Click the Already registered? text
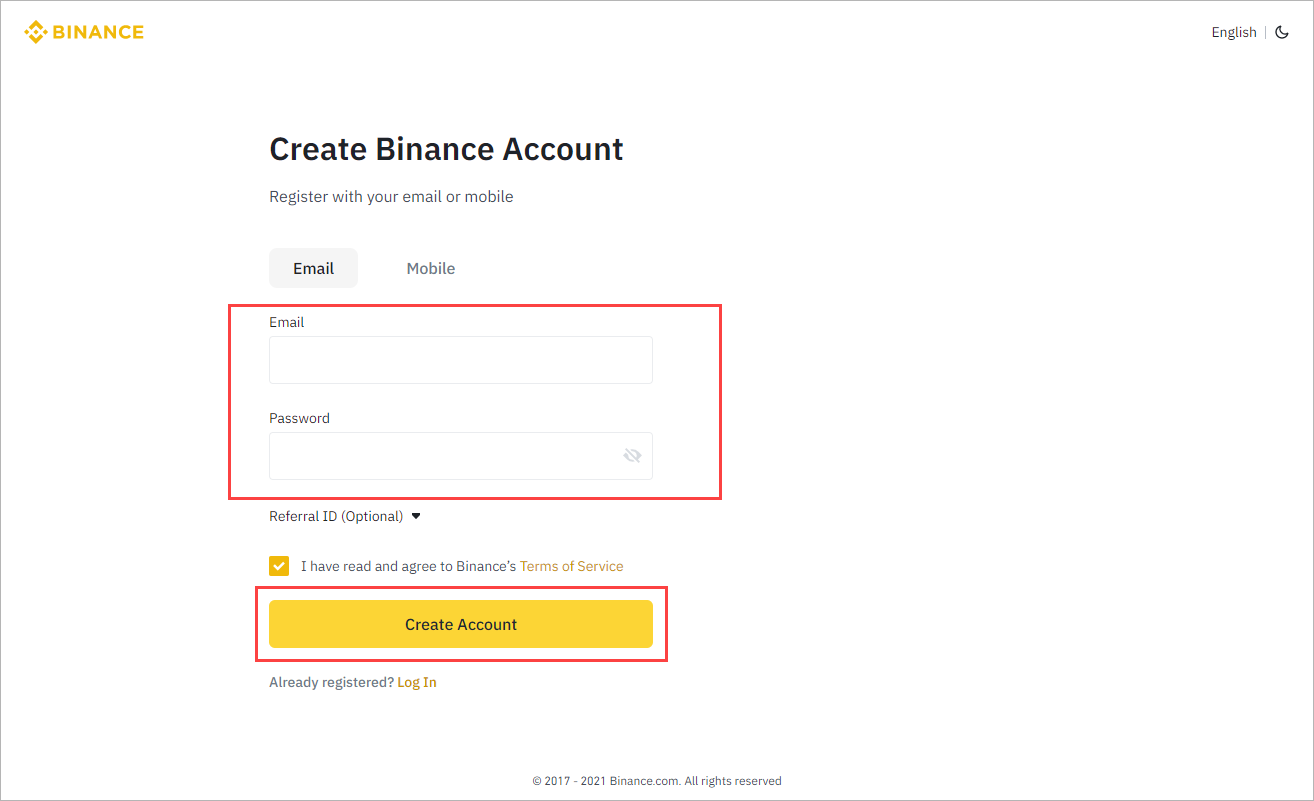 [x=331, y=682]
